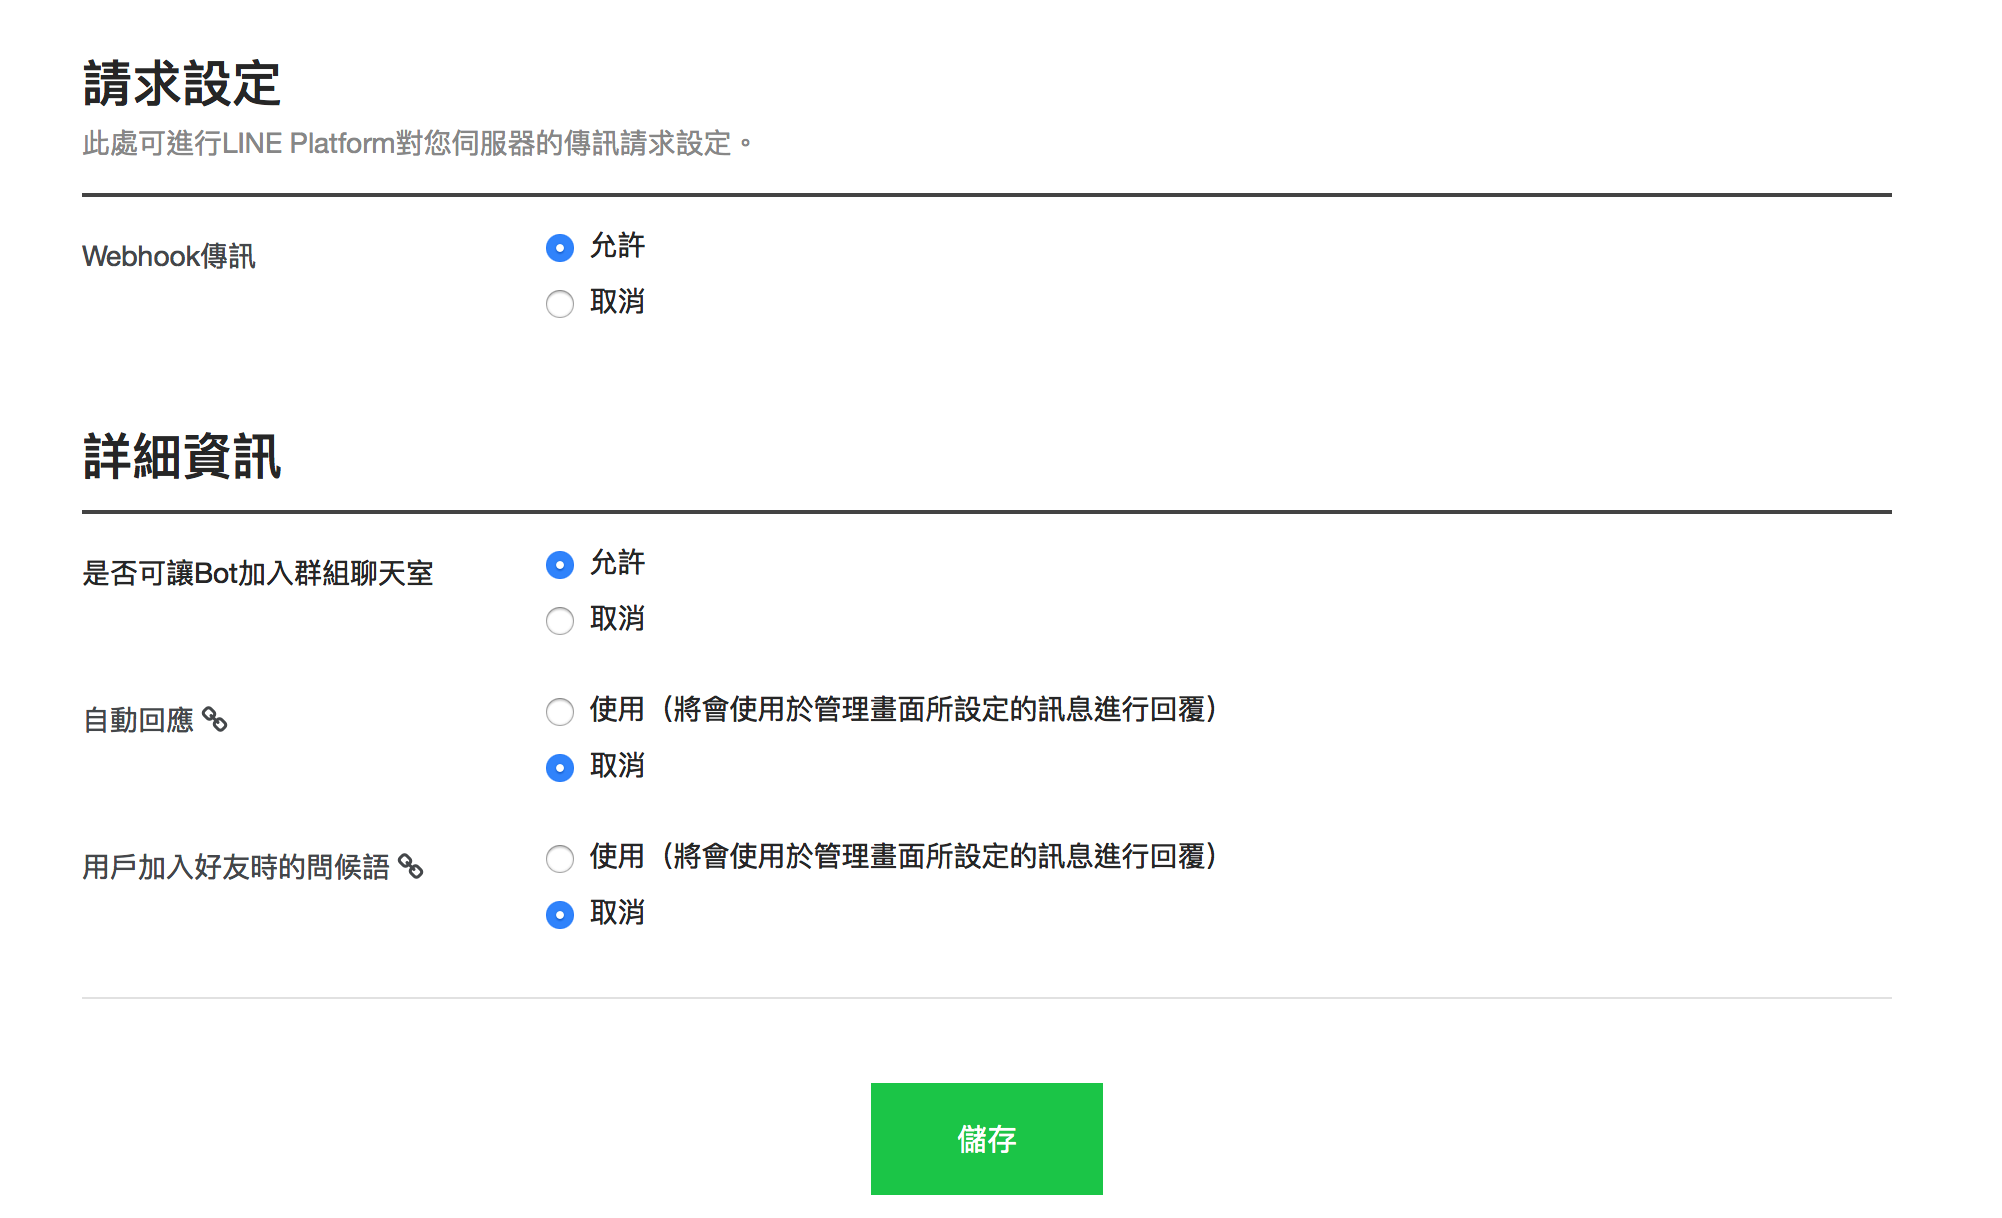2002x1218 pixels.
Task: Click the 自動回應 label text
Action: click(138, 720)
